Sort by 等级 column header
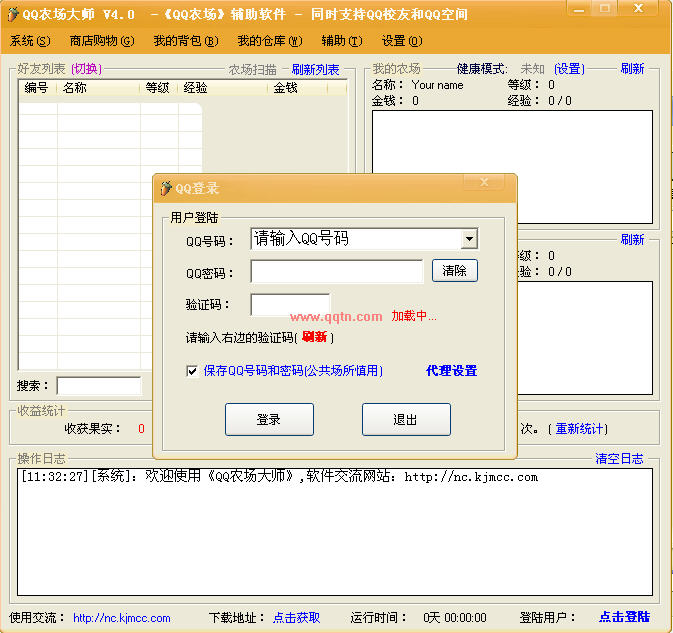The image size is (673, 633). pyautogui.click(x=159, y=88)
